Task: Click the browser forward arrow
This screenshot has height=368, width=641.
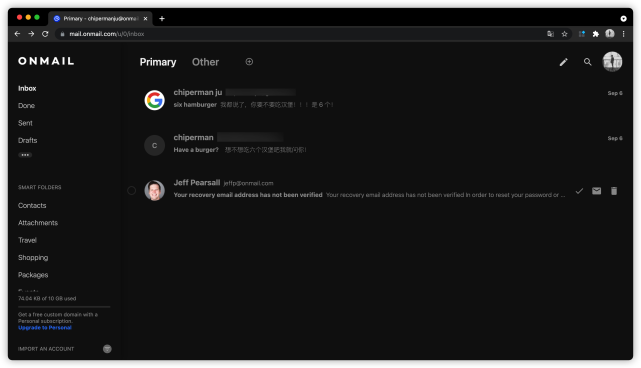Action: (31, 34)
